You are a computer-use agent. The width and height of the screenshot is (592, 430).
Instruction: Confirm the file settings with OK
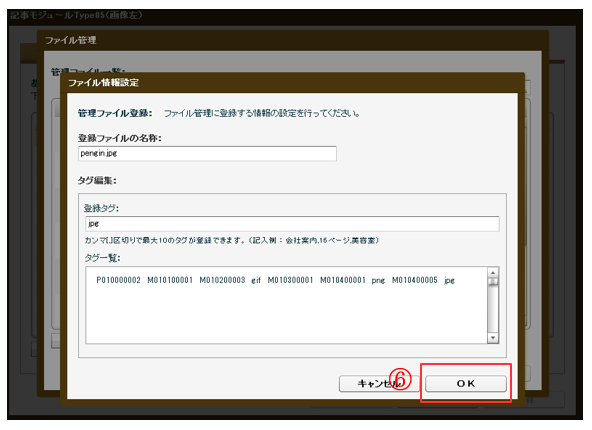pyautogui.click(x=466, y=384)
